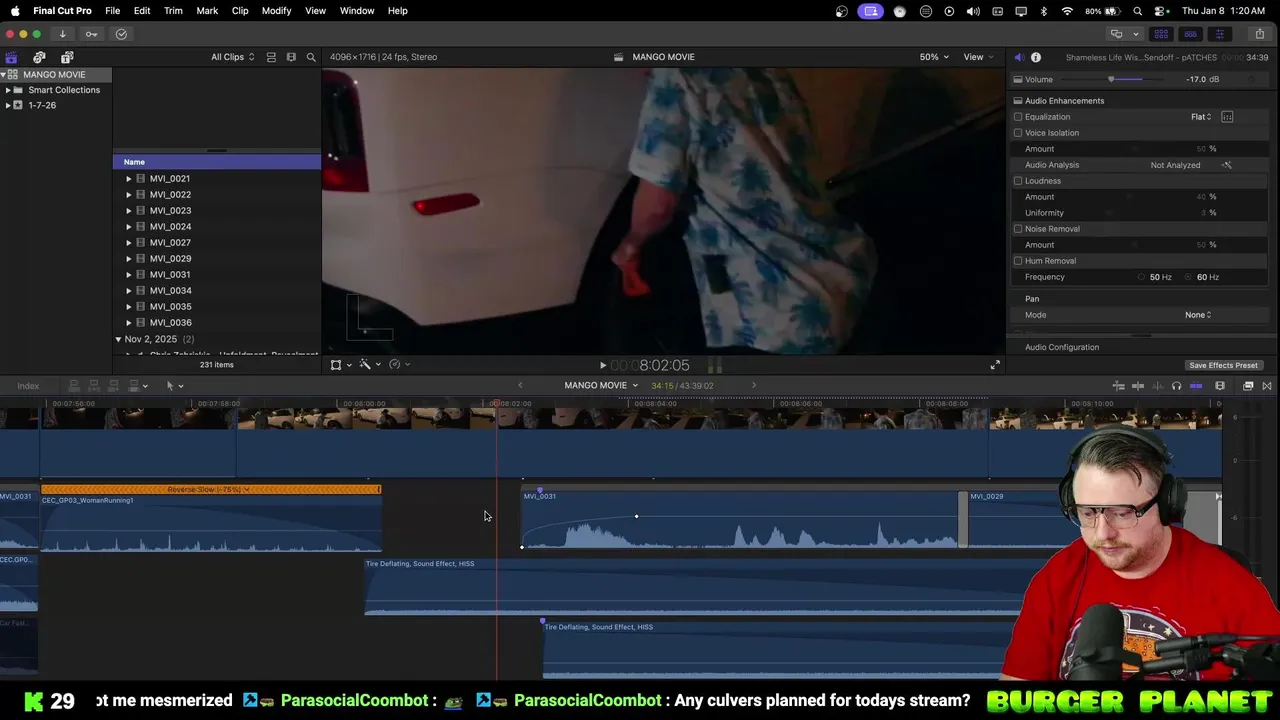Viewport: 1280px width, 720px height.
Task: Switch browser to filmstrip view icon
Action: point(291,57)
